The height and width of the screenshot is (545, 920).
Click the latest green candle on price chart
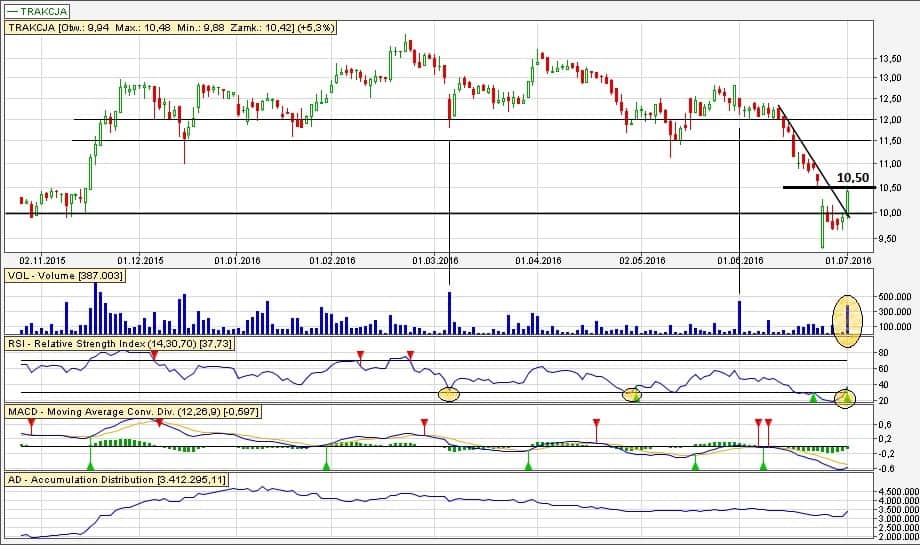[x=847, y=203]
